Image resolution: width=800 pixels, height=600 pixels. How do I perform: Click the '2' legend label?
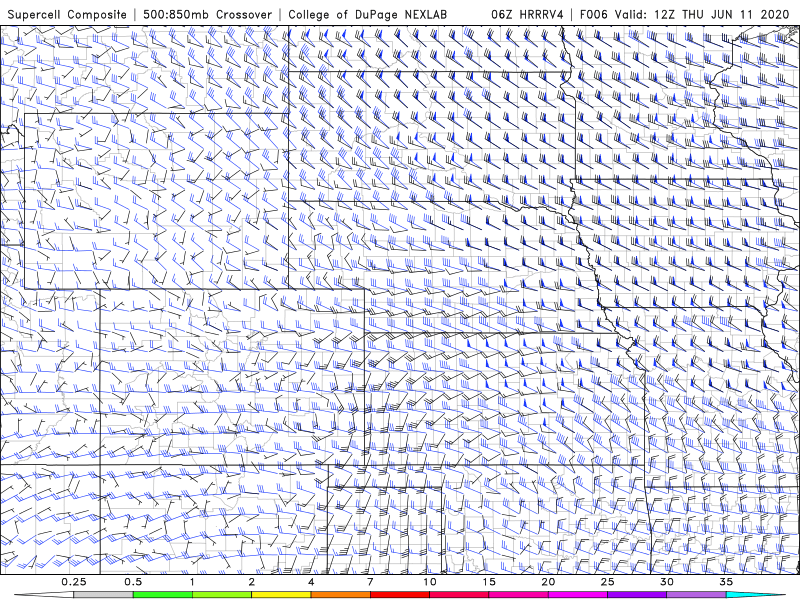(252, 582)
